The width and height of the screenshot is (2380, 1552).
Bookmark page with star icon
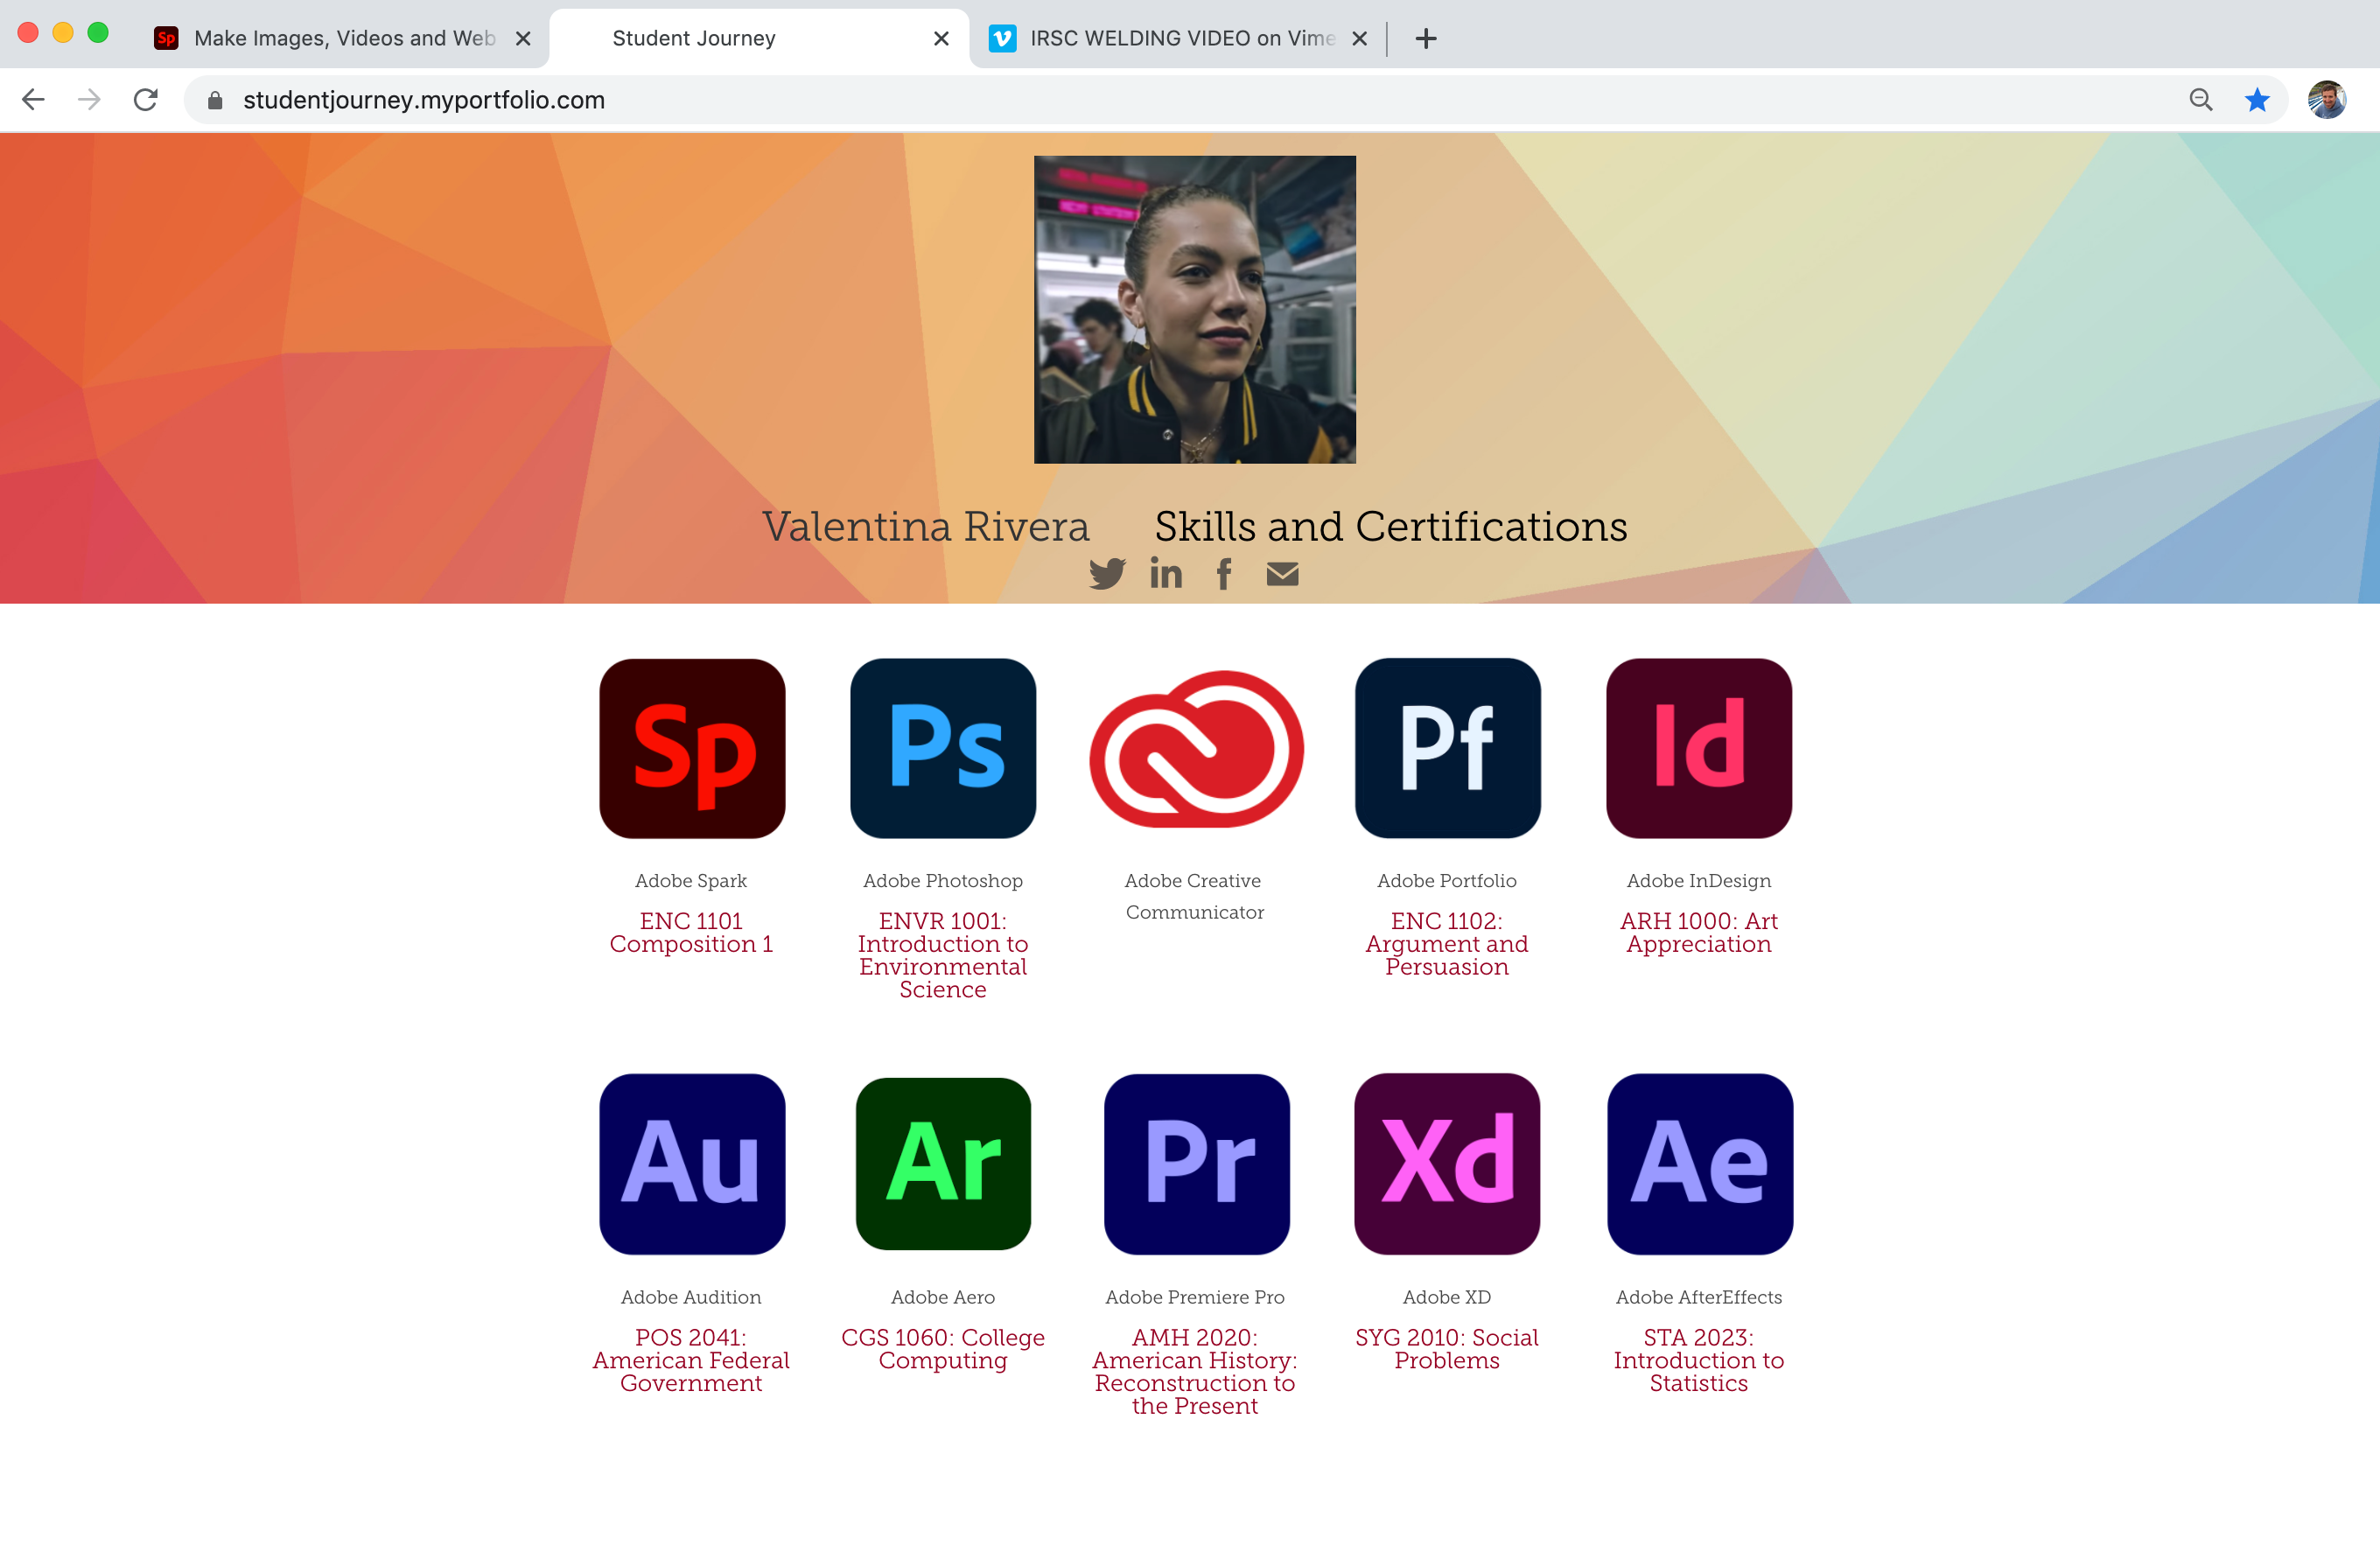2257,100
